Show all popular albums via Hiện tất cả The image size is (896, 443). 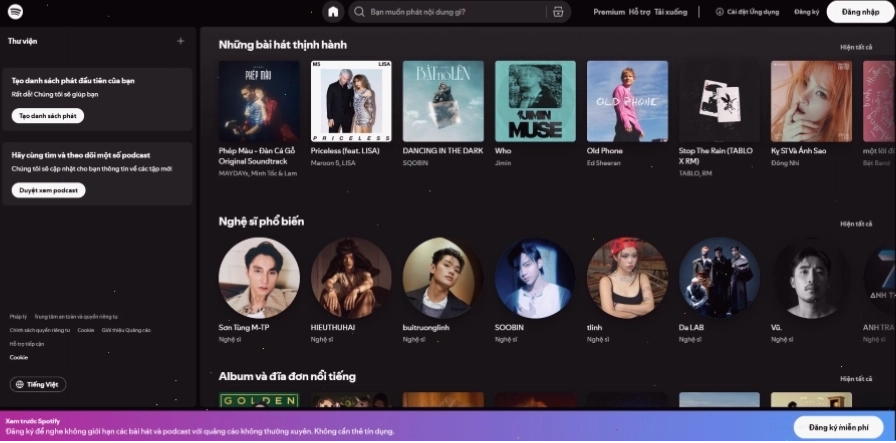click(856, 378)
